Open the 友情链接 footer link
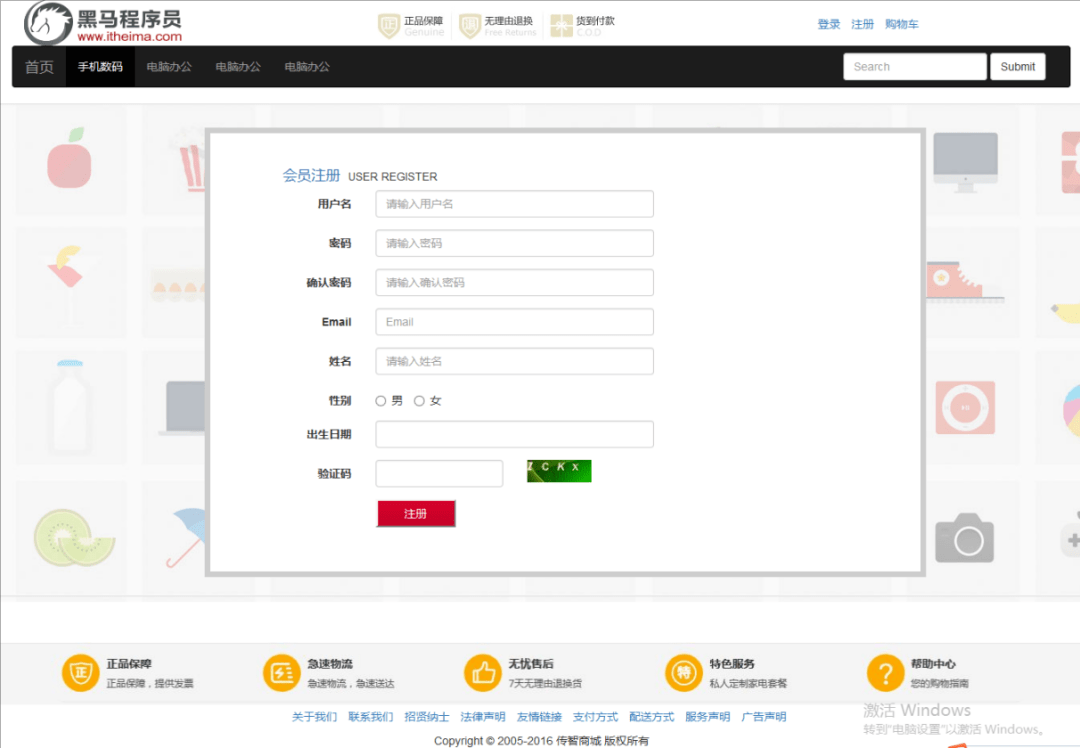1080x748 pixels. [x=540, y=716]
